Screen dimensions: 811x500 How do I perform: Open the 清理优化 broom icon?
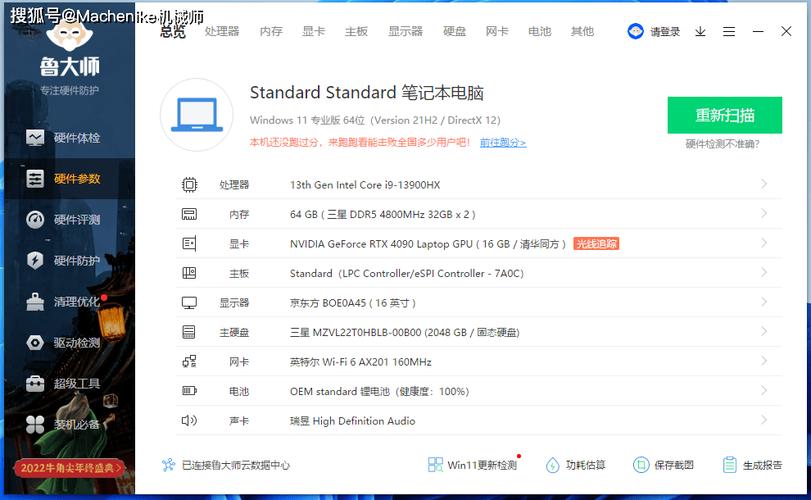click(35, 301)
